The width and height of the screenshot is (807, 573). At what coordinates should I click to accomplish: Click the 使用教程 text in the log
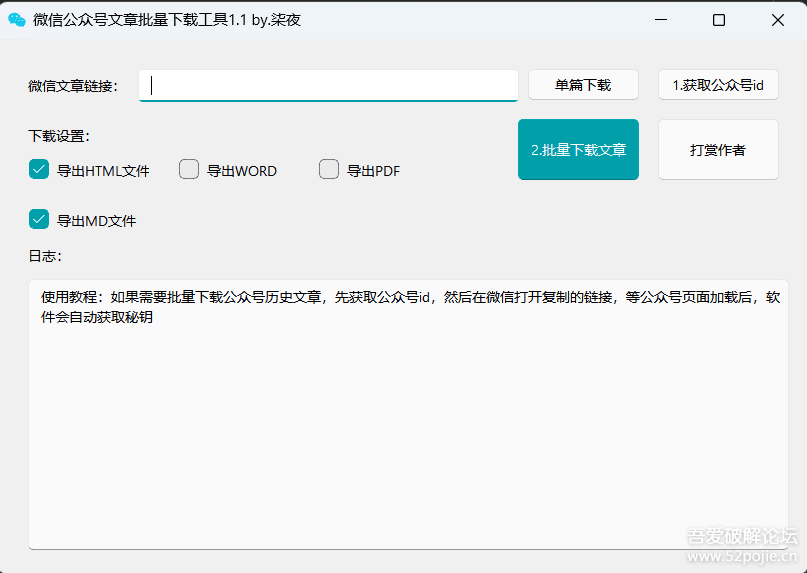72,297
